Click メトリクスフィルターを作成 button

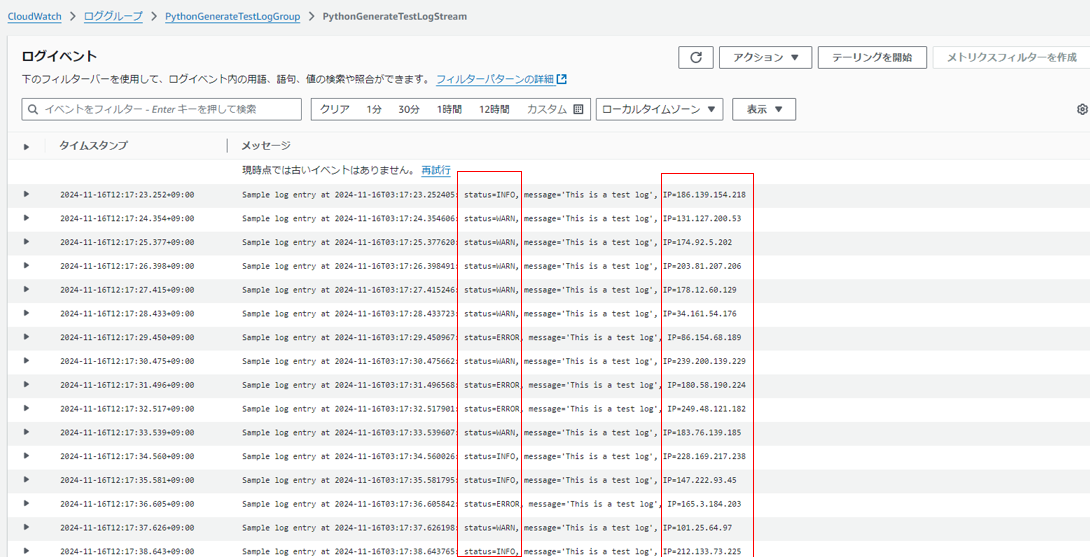pos(1011,58)
